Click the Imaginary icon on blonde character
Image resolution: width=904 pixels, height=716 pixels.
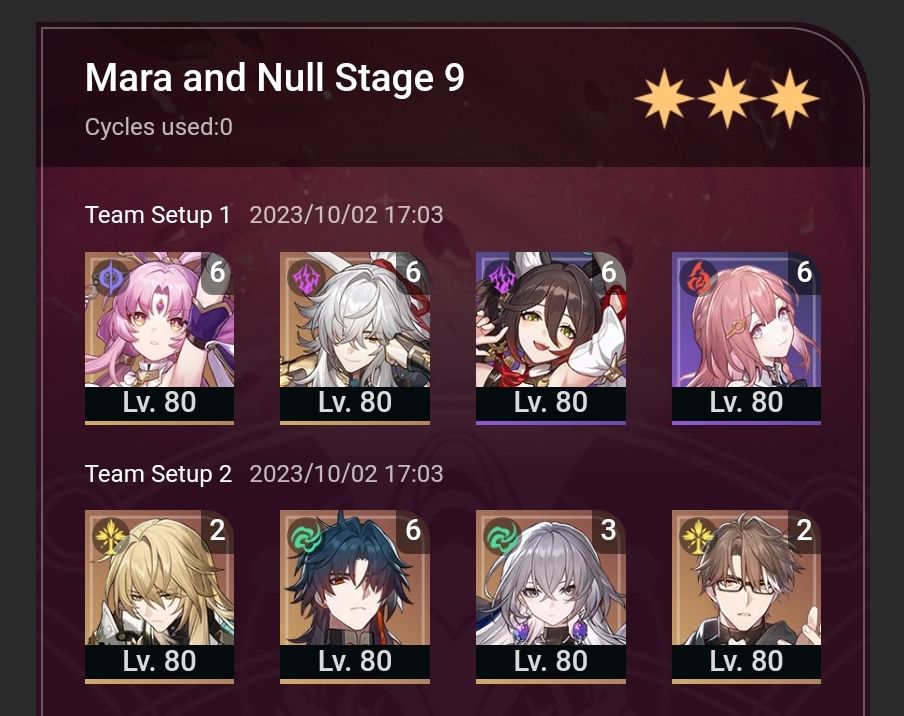(x=111, y=537)
